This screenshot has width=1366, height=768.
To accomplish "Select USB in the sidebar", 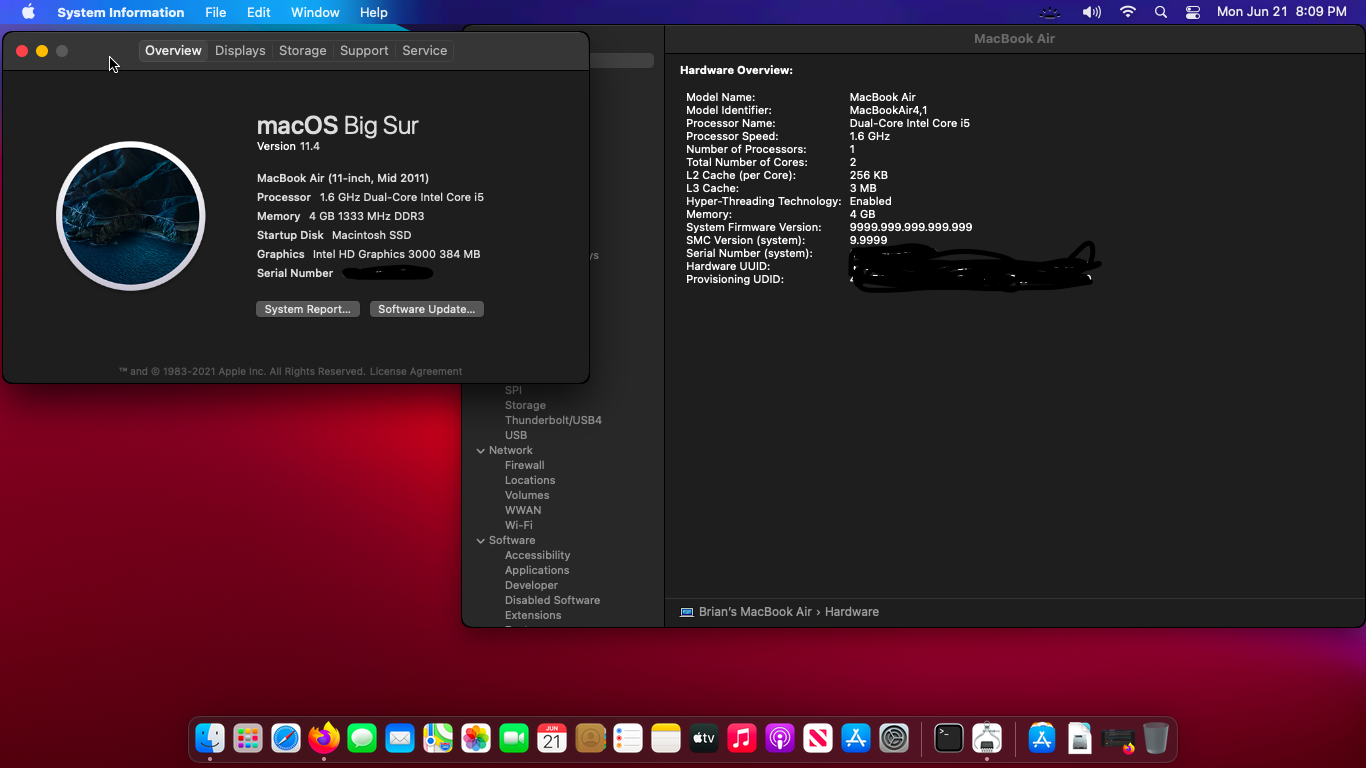I will [x=516, y=435].
